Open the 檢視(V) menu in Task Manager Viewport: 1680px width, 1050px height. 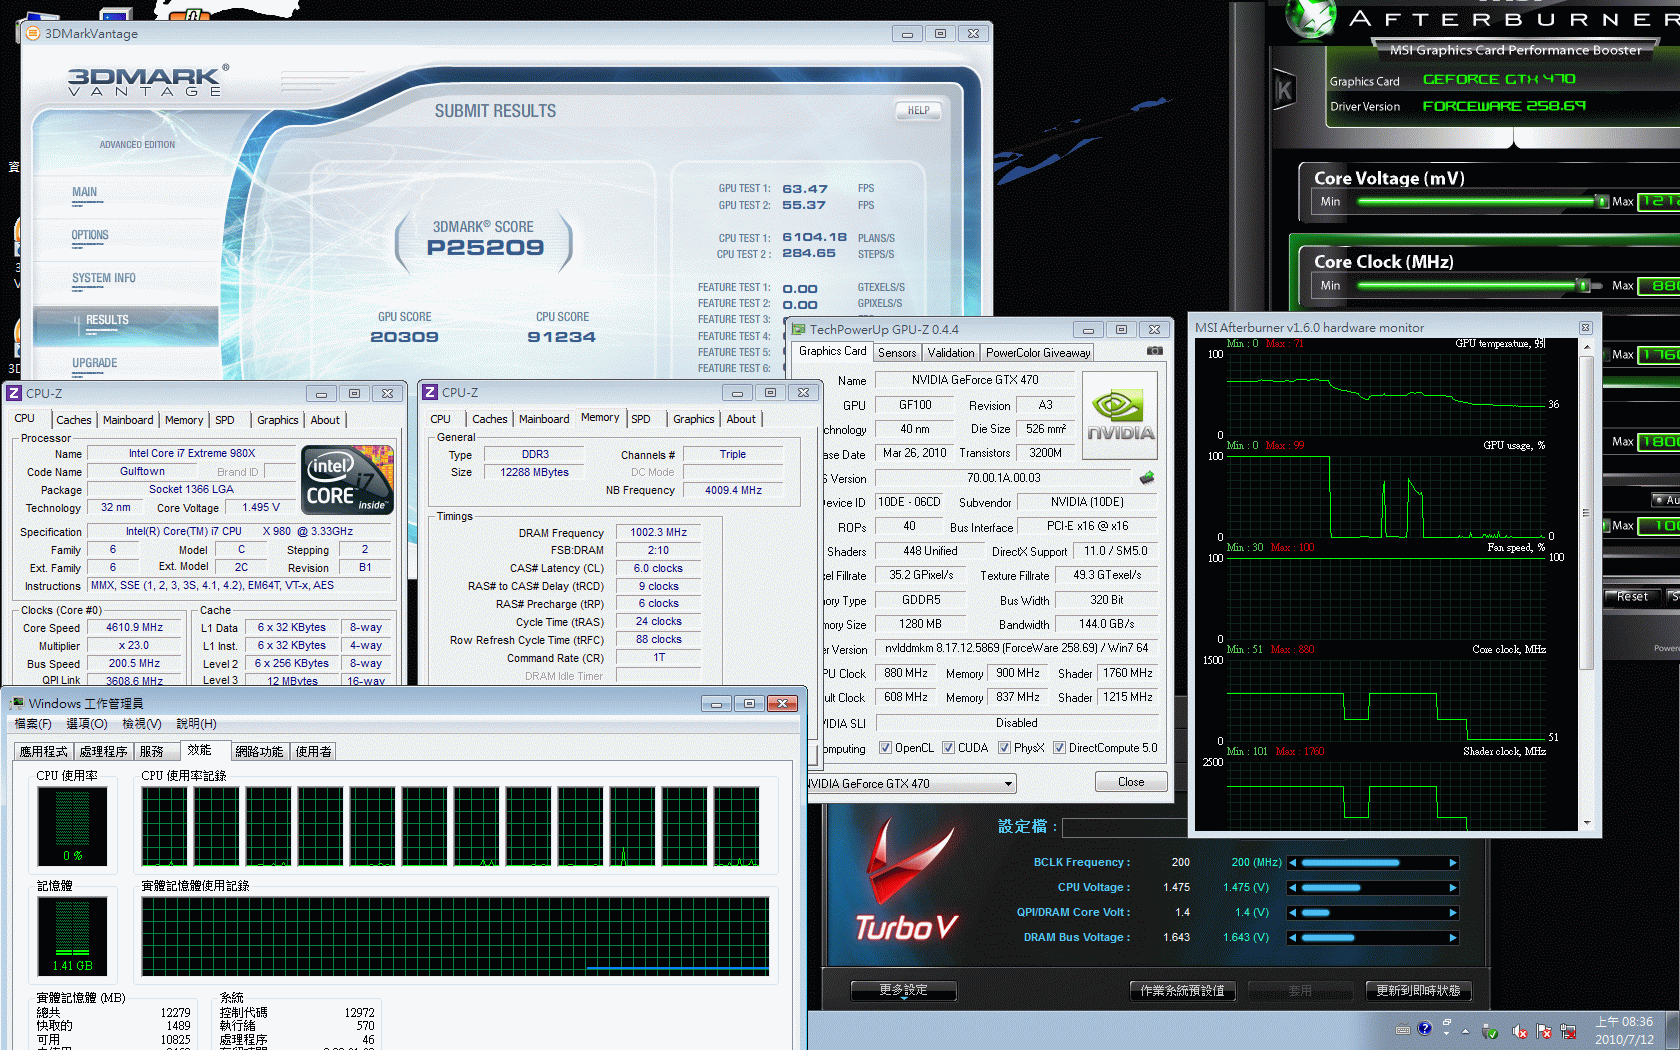[x=141, y=724]
